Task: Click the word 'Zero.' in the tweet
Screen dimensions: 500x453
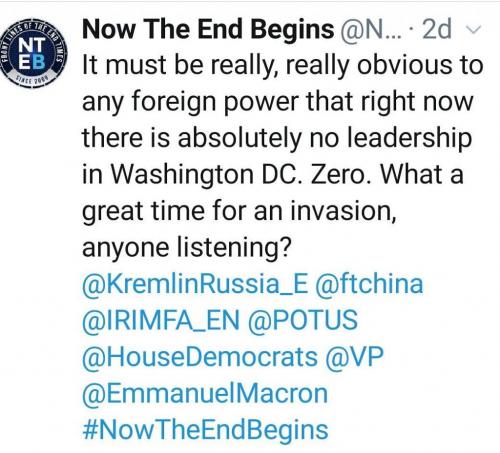Action: pyautogui.click(x=341, y=174)
